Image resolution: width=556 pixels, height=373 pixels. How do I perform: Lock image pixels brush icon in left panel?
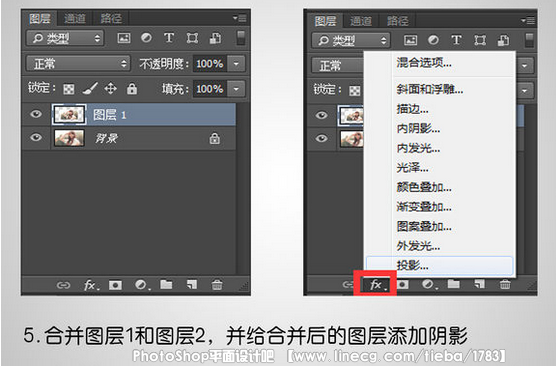coord(90,89)
